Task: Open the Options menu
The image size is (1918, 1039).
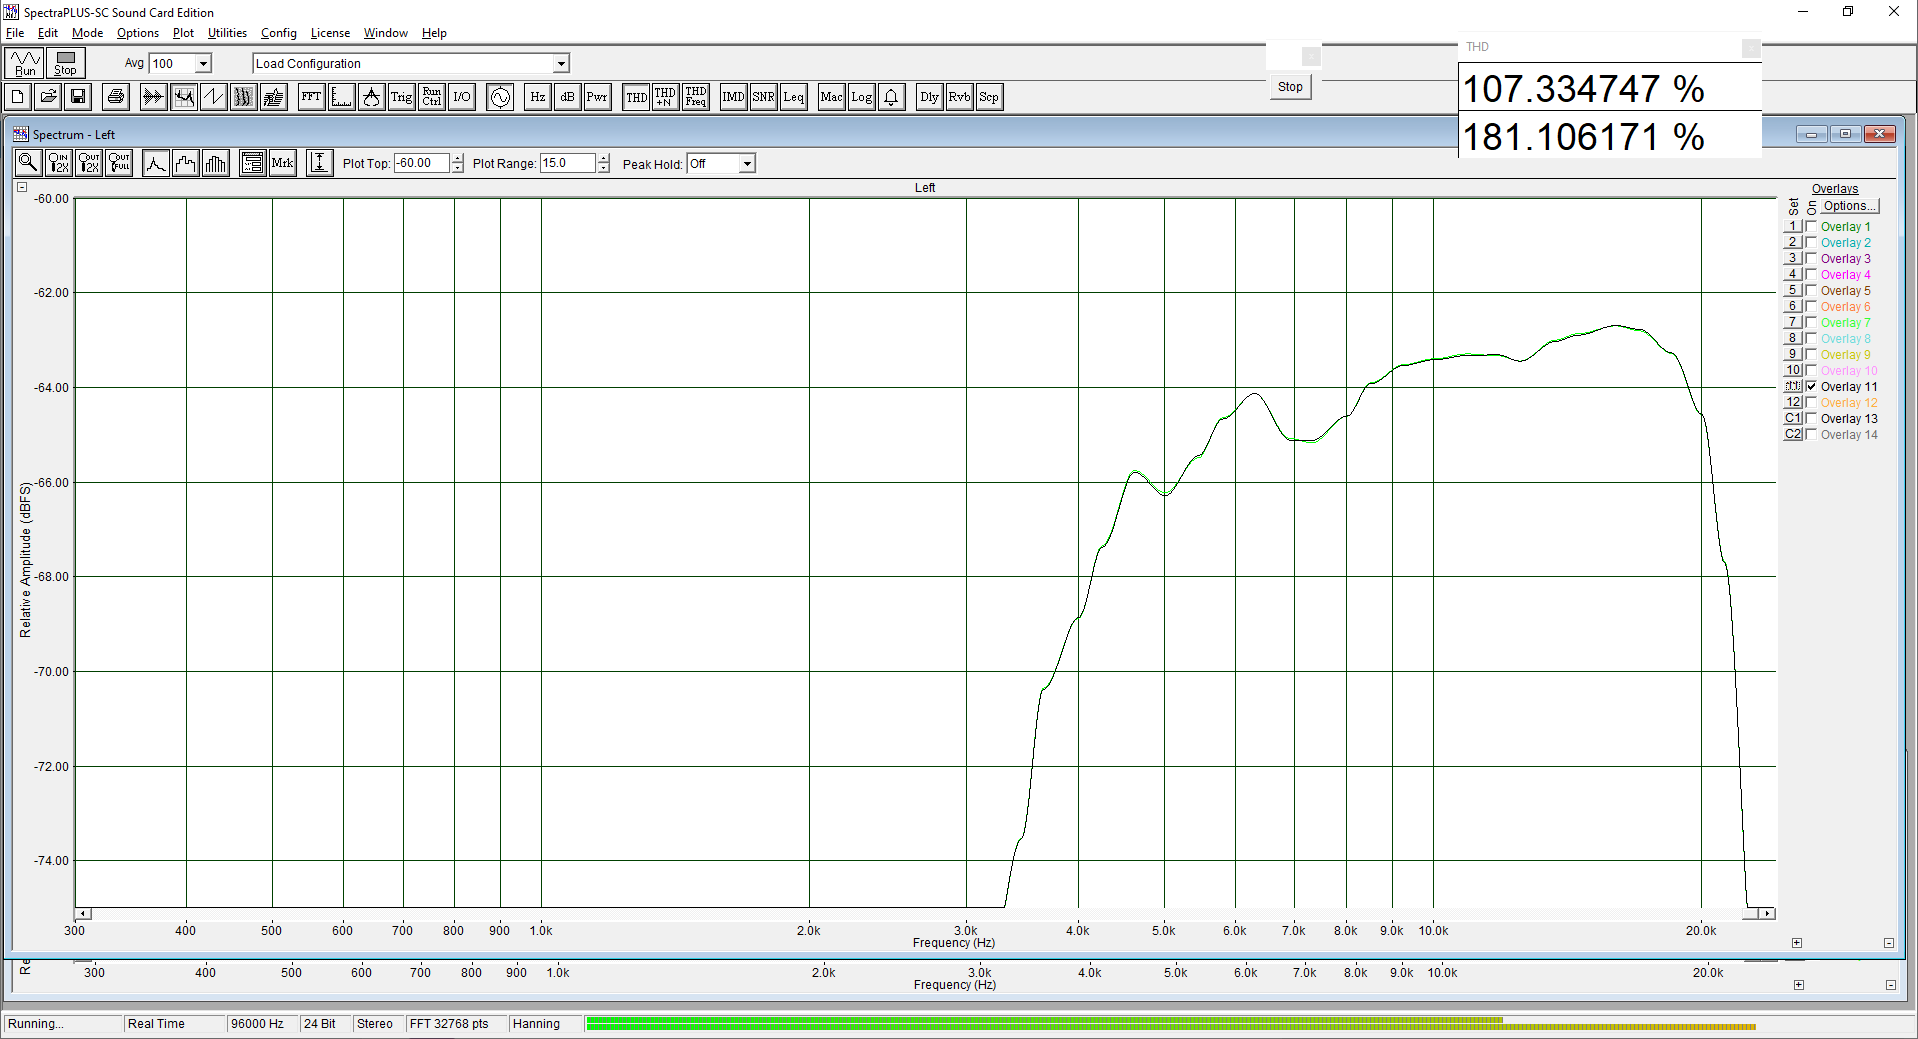Action: [x=138, y=33]
